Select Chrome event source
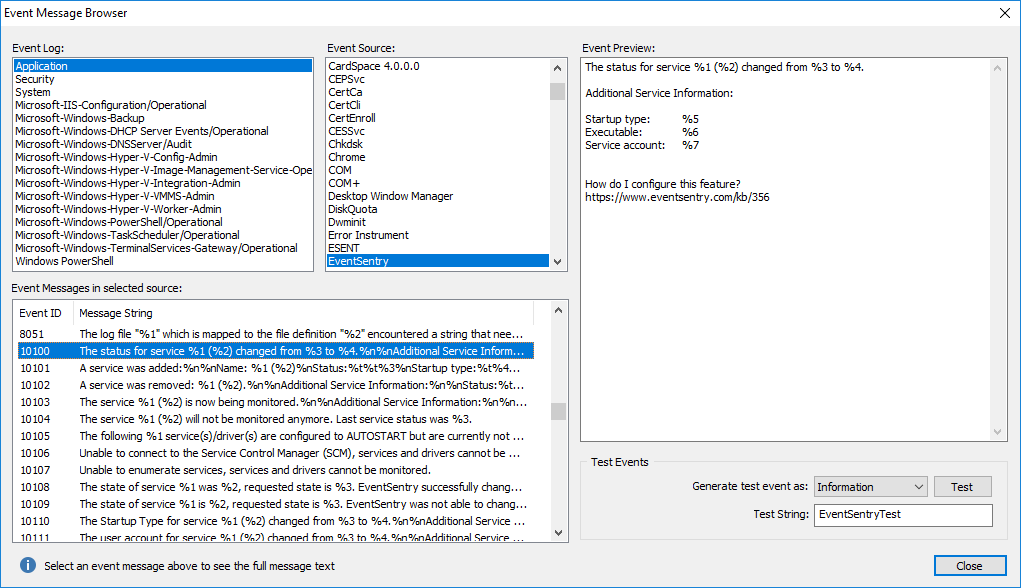 pyautogui.click(x=438, y=157)
